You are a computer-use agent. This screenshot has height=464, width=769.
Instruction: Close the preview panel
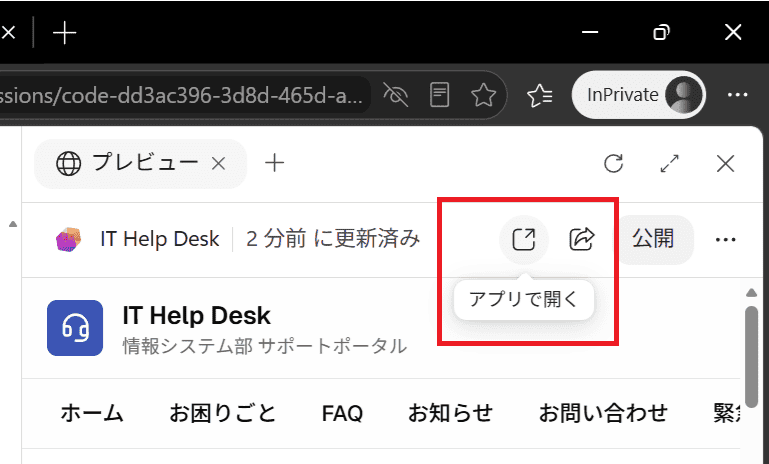click(725, 163)
